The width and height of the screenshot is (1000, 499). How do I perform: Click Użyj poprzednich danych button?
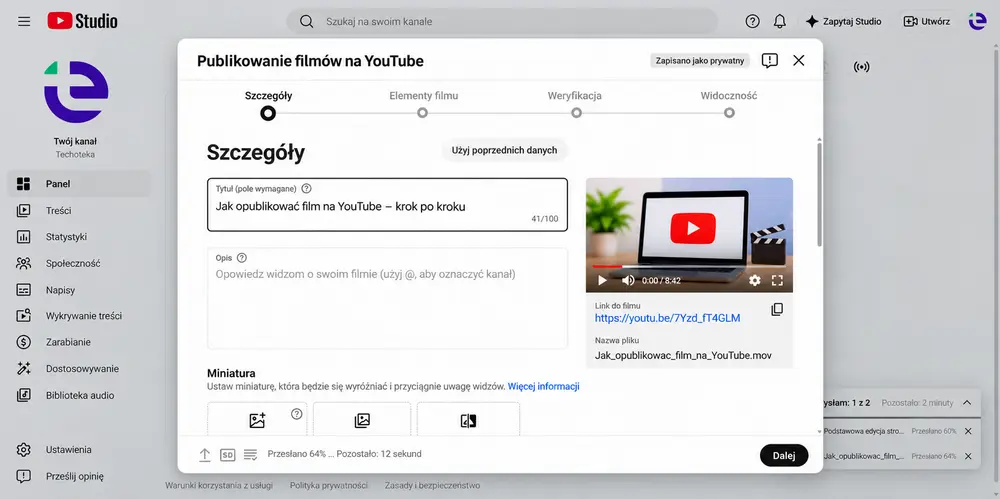point(504,151)
